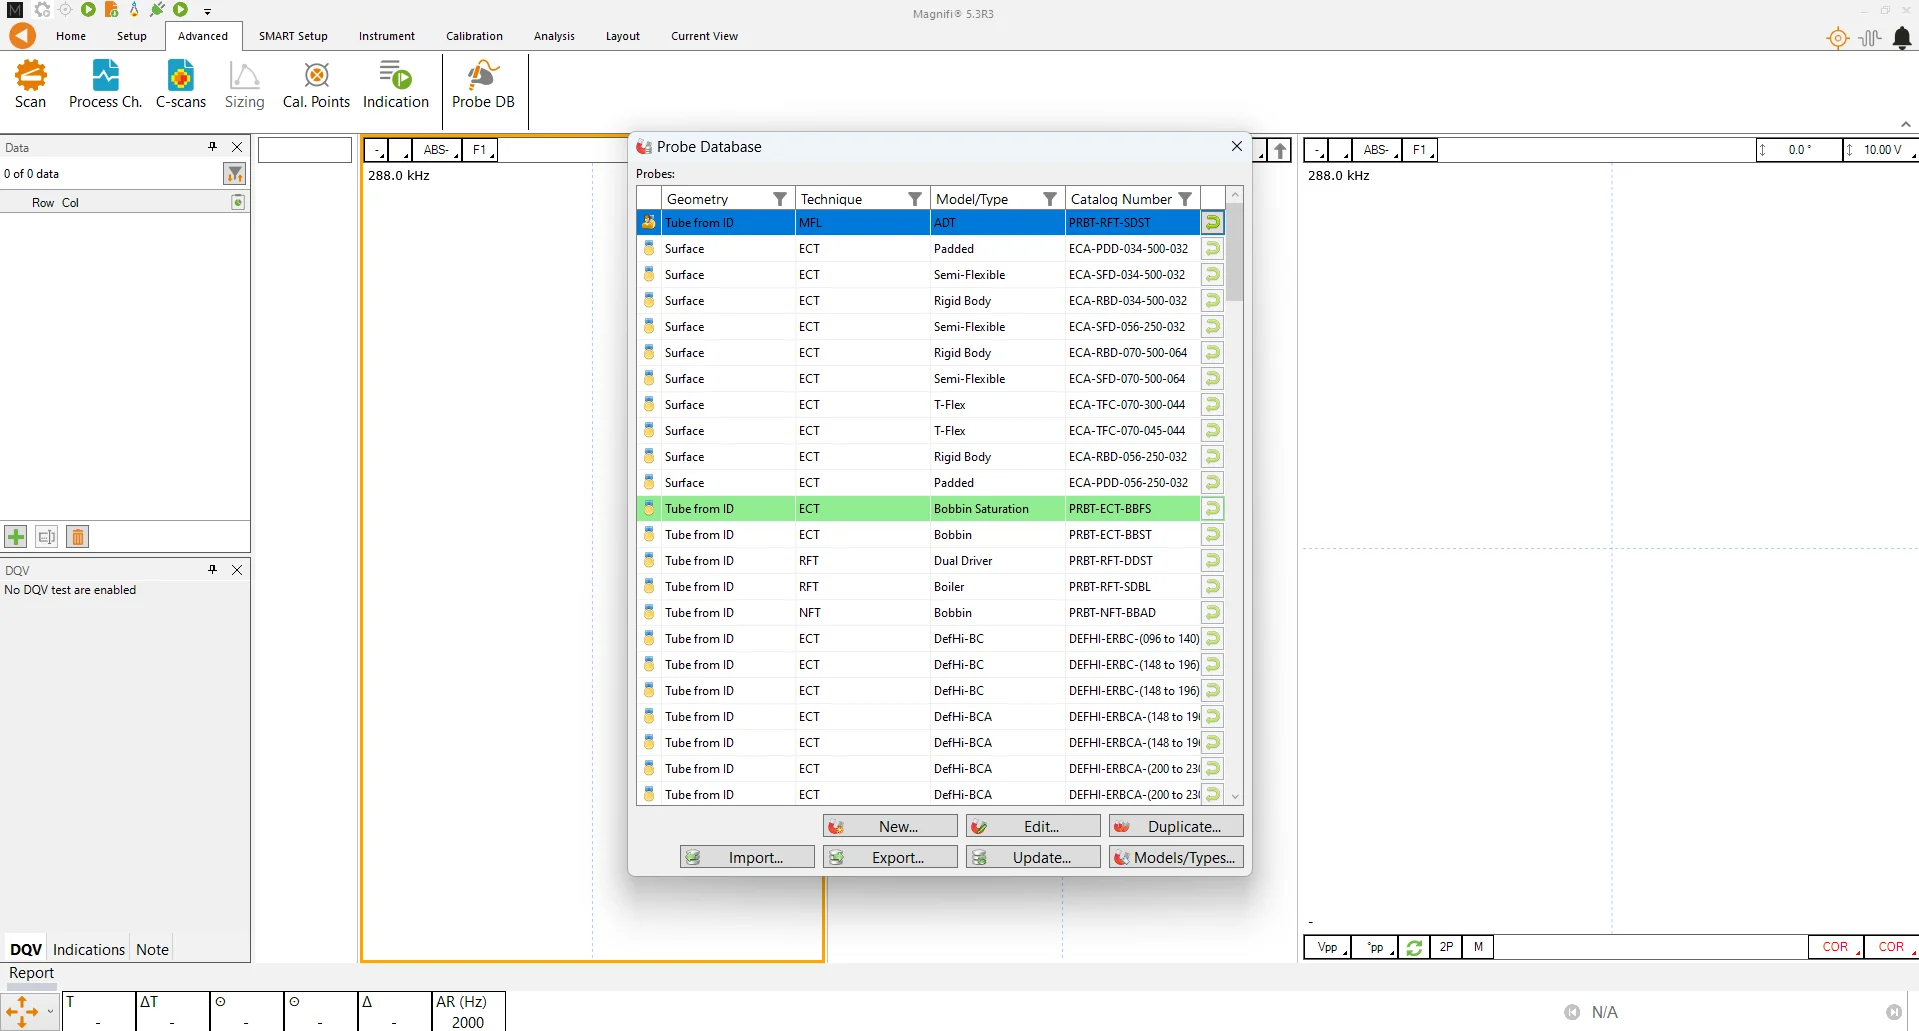The width and height of the screenshot is (1919, 1031).
Task: Click the Export... button
Action: coord(891,857)
